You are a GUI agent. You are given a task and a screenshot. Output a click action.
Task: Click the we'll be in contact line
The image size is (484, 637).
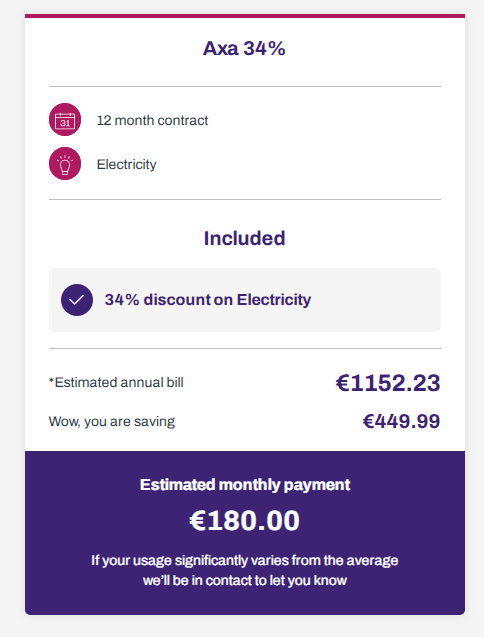pos(245,581)
